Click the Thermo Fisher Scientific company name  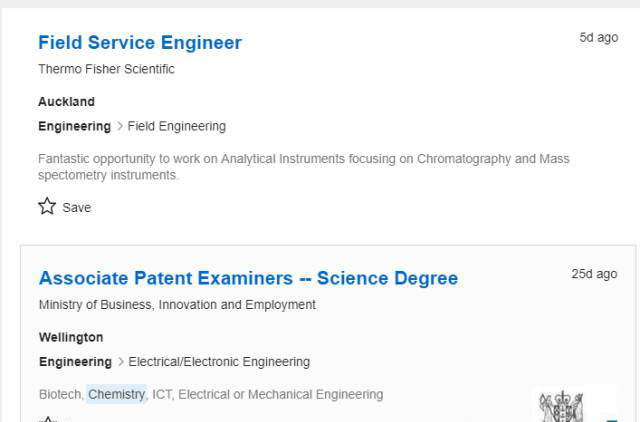106,69
